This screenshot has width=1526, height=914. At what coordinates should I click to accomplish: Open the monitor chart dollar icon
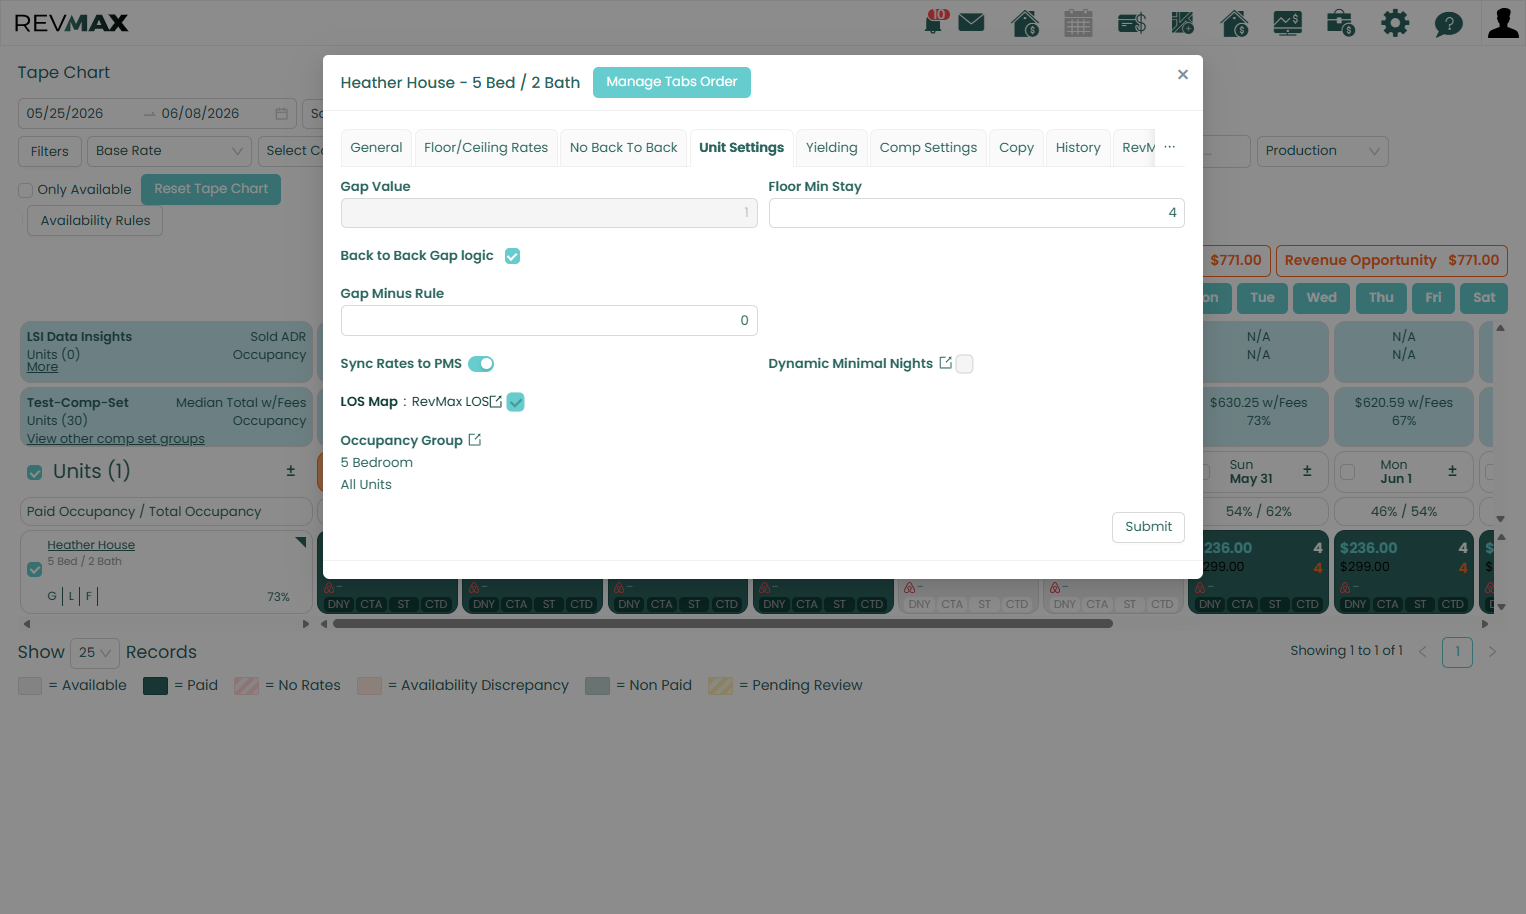1287,22
